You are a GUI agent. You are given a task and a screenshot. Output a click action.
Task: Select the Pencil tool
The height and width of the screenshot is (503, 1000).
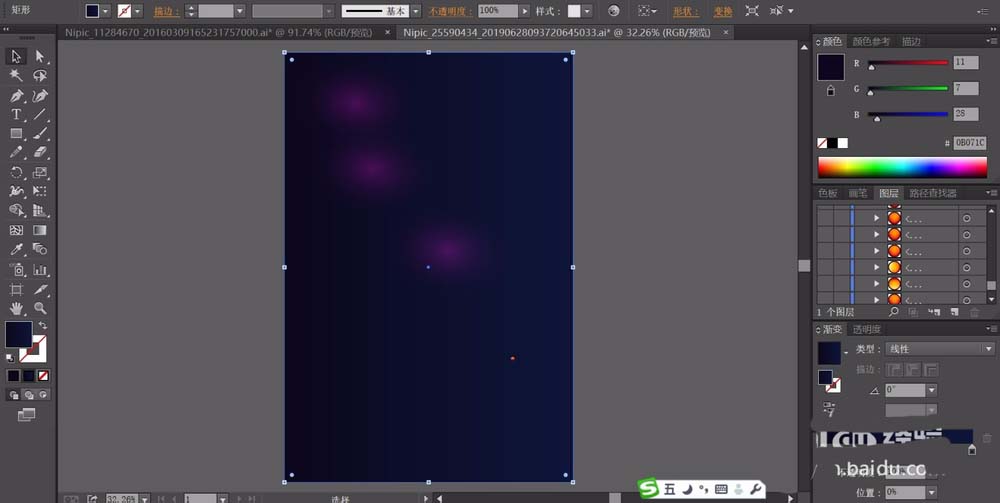(16, 153)
